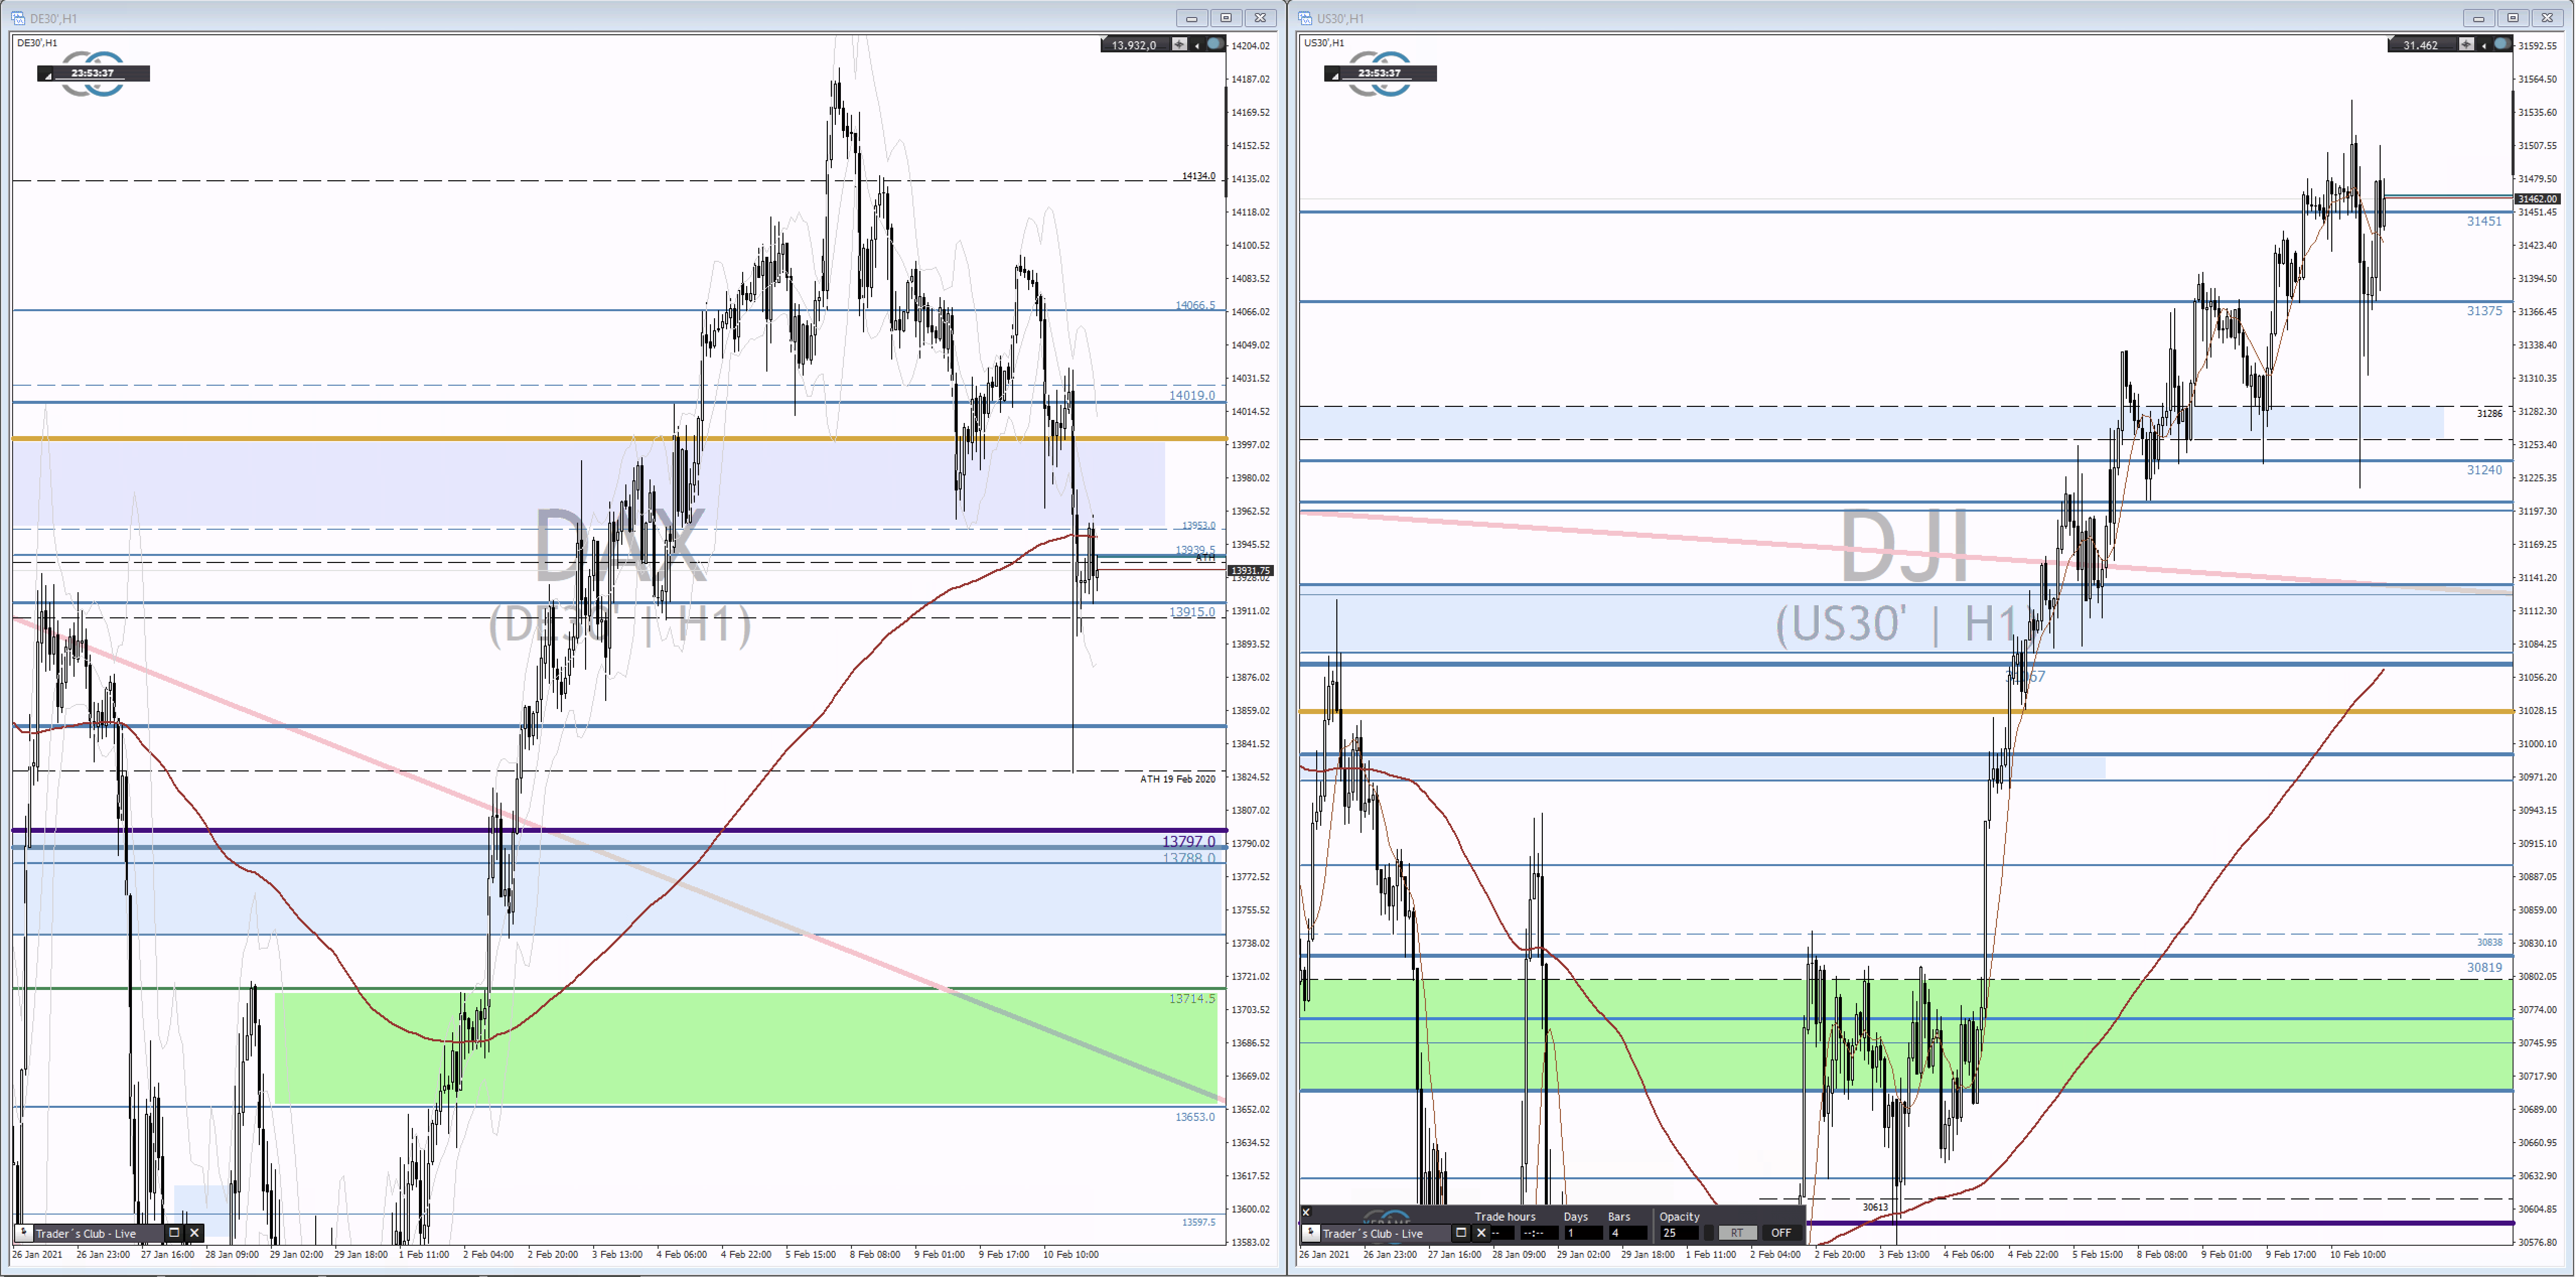Viewport: 2576px width, 1277px height.
Task: Click DE30',H1 symbol label inside left chart
Action: 37,43
